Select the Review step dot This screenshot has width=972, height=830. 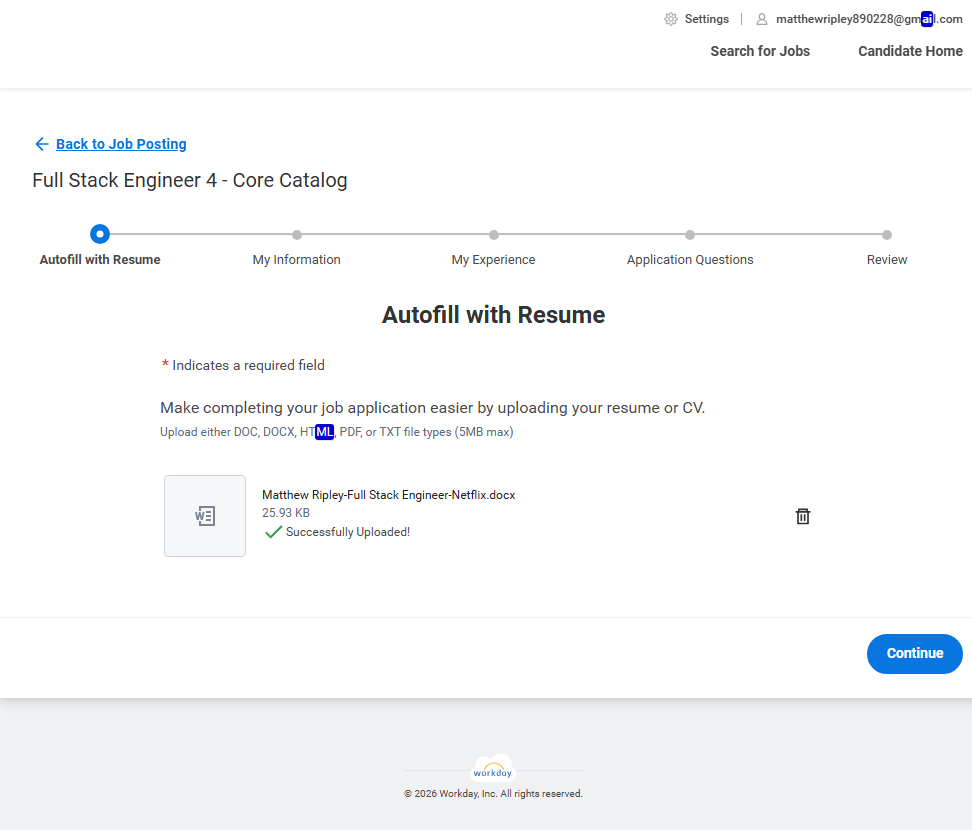(x=887, y=235)
